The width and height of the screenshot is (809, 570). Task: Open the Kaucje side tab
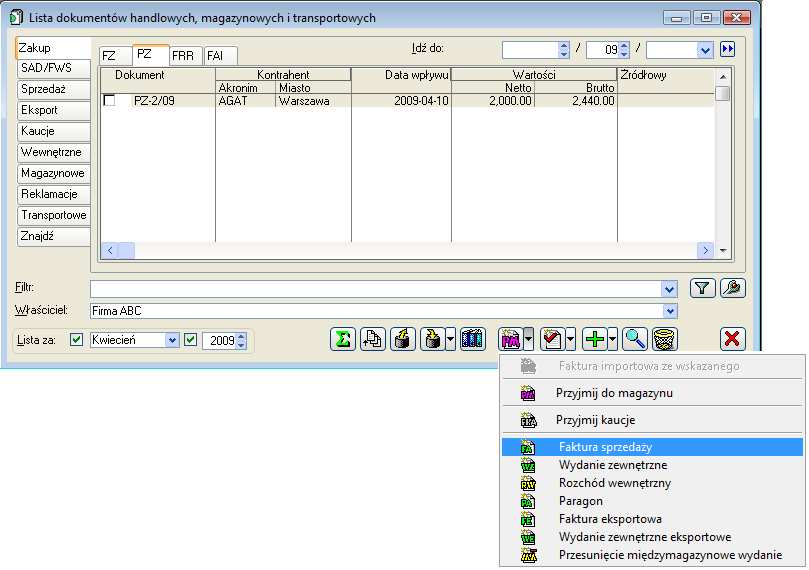pyautogui.click(x=54, y=132)
